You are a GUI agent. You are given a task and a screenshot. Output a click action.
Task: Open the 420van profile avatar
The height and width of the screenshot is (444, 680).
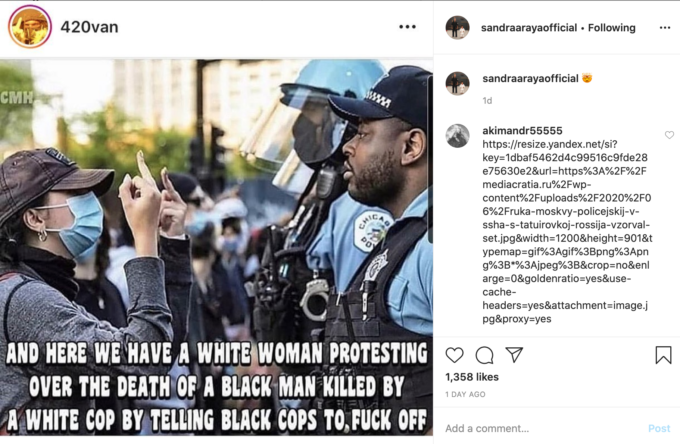(29, 27)
